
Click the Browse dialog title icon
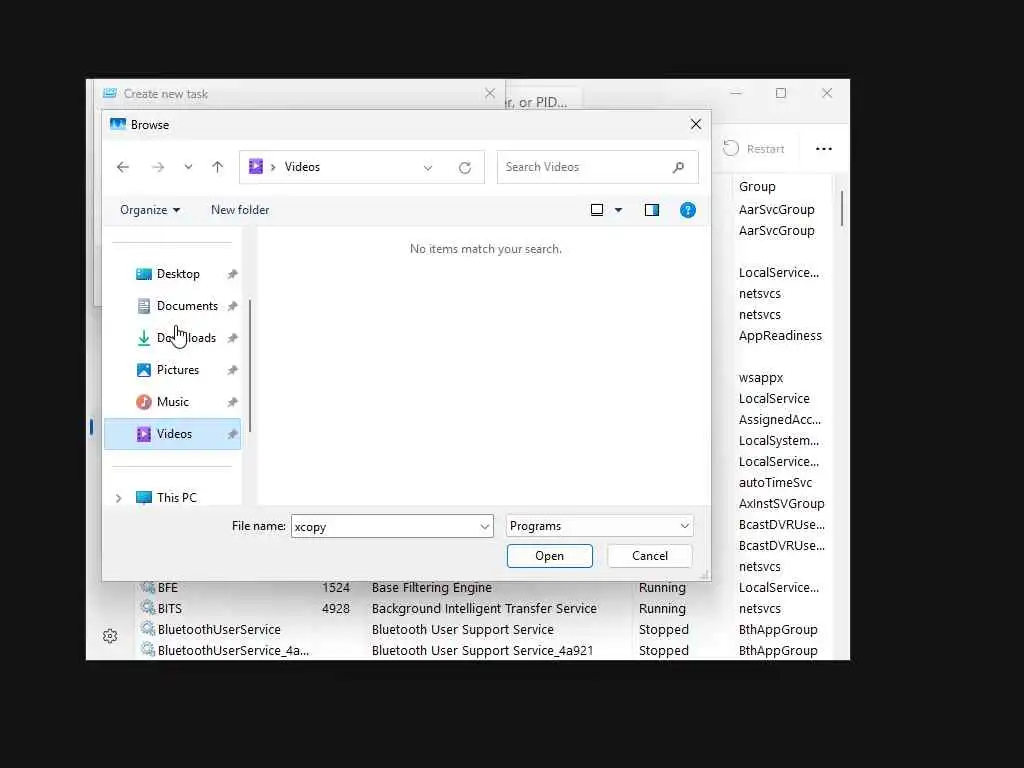(x=118, y=124)
